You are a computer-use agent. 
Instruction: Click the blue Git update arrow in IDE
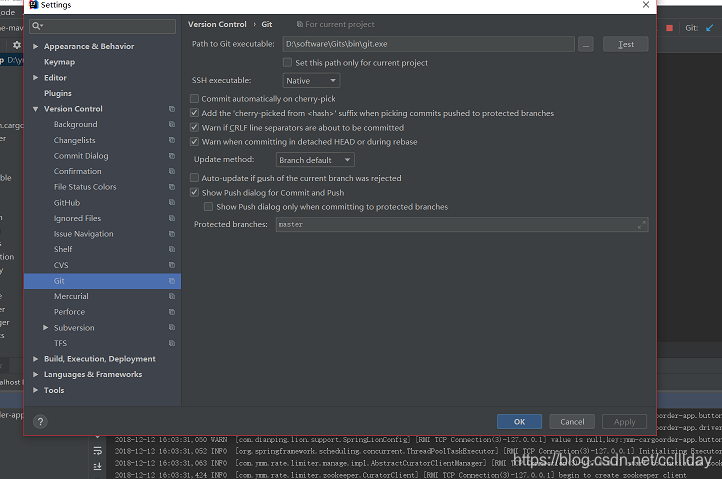[x=710, y=28]
